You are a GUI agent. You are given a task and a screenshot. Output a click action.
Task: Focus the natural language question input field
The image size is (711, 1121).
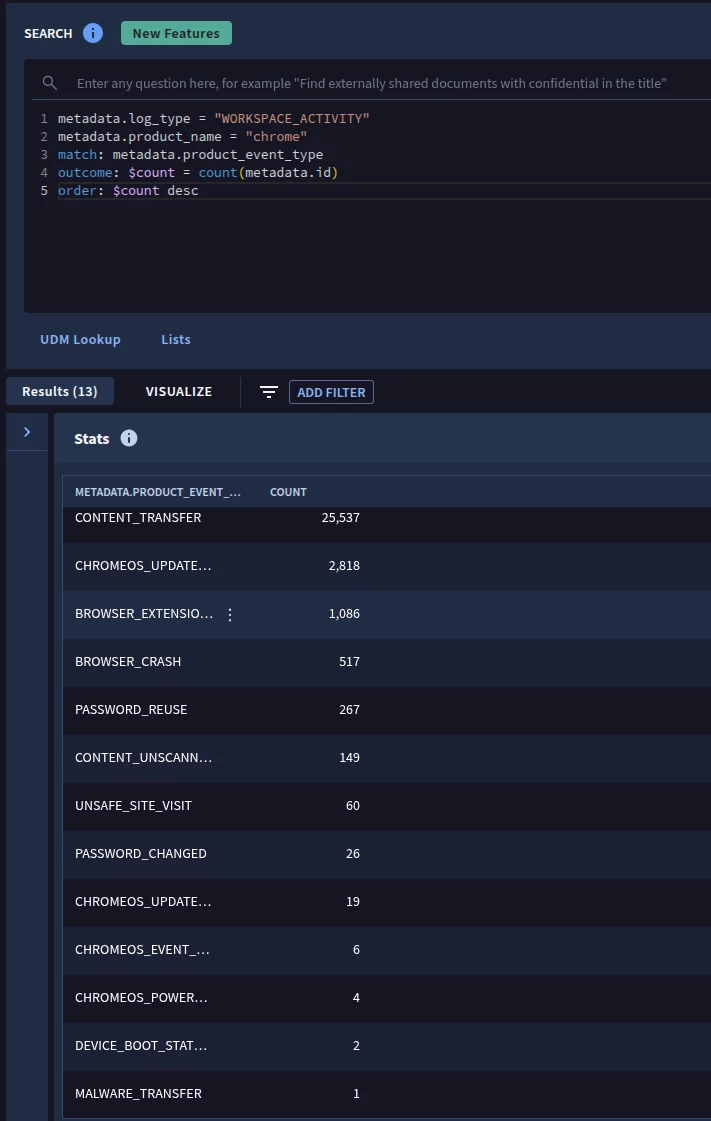tap(372, 83)
